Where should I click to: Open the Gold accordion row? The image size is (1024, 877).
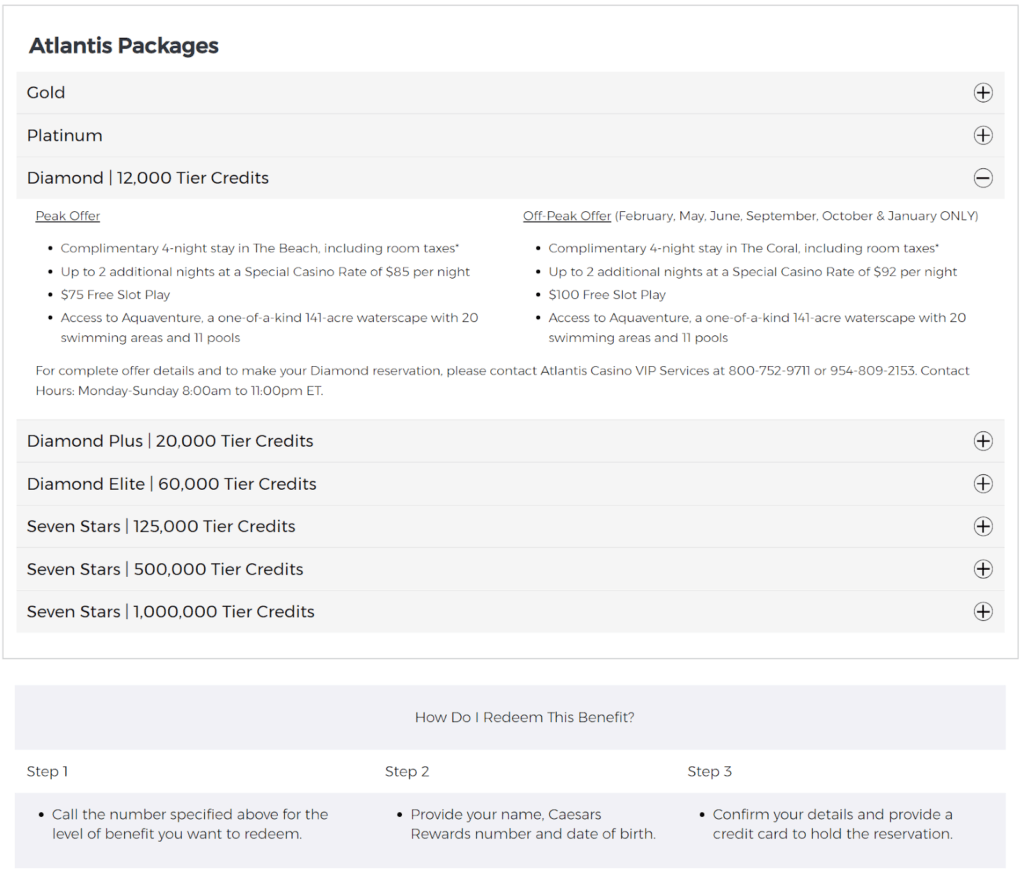coord(510,93)
